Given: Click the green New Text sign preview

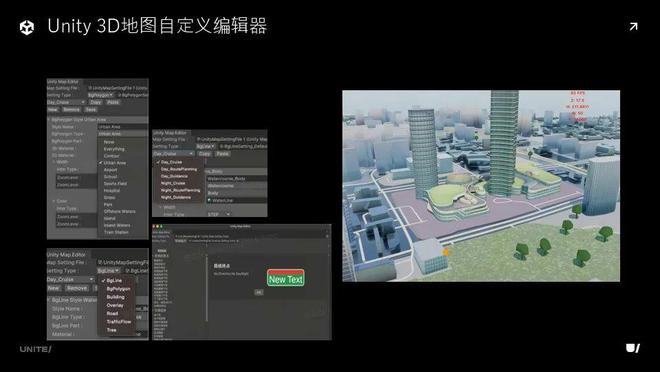Looking at the screenshot, I should coord(286,278).
